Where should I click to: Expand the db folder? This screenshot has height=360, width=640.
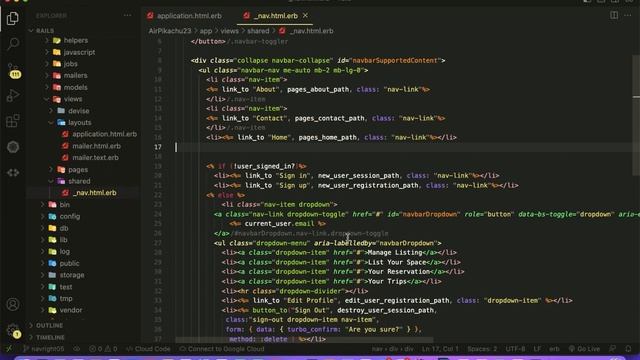click(x=64, y=228)
